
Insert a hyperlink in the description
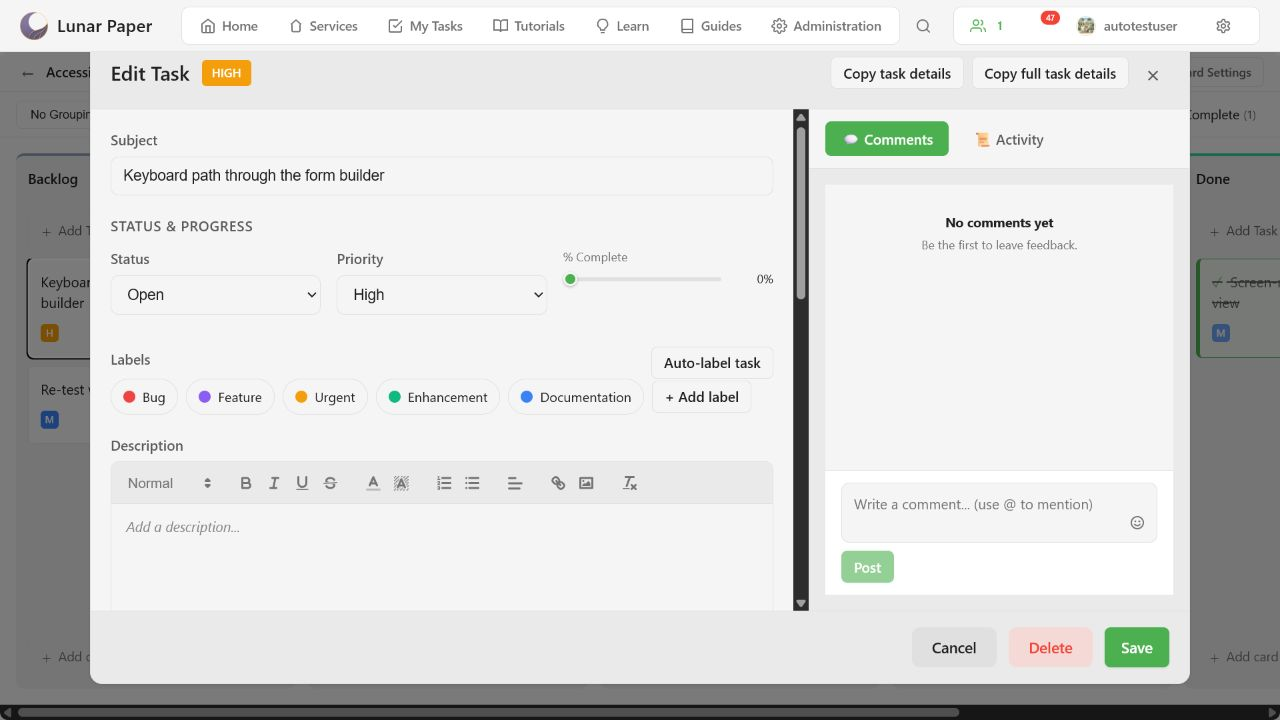558,483
